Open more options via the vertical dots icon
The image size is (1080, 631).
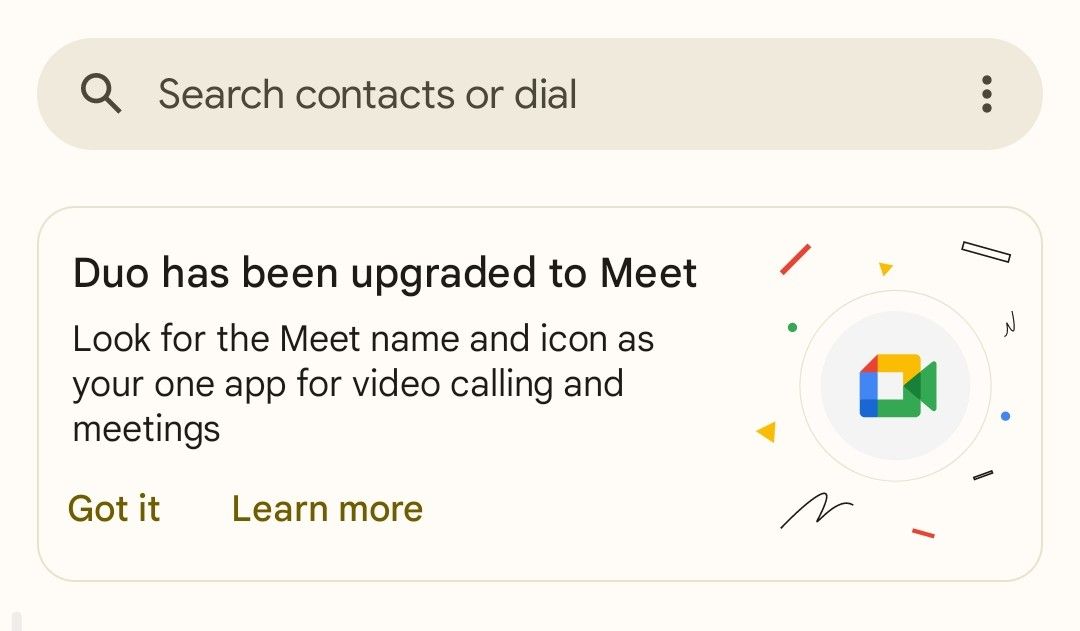tap(986, 93)
